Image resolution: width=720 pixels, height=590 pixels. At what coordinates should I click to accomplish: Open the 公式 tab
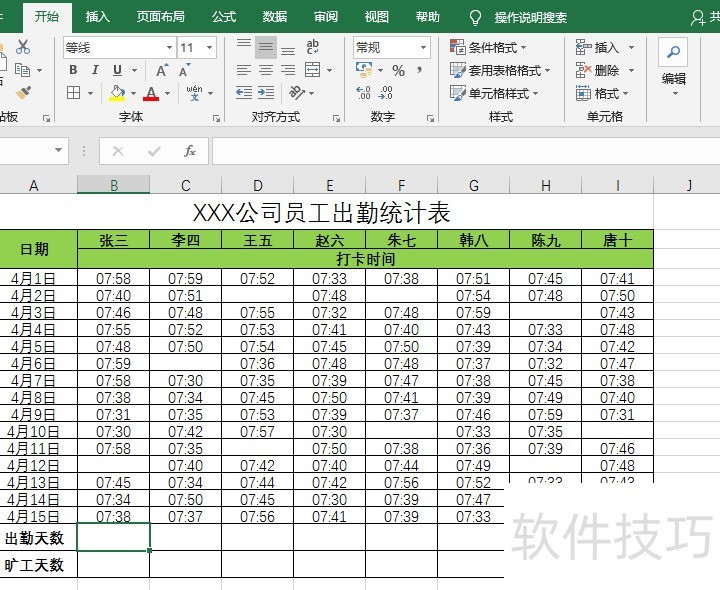point(224,17)
